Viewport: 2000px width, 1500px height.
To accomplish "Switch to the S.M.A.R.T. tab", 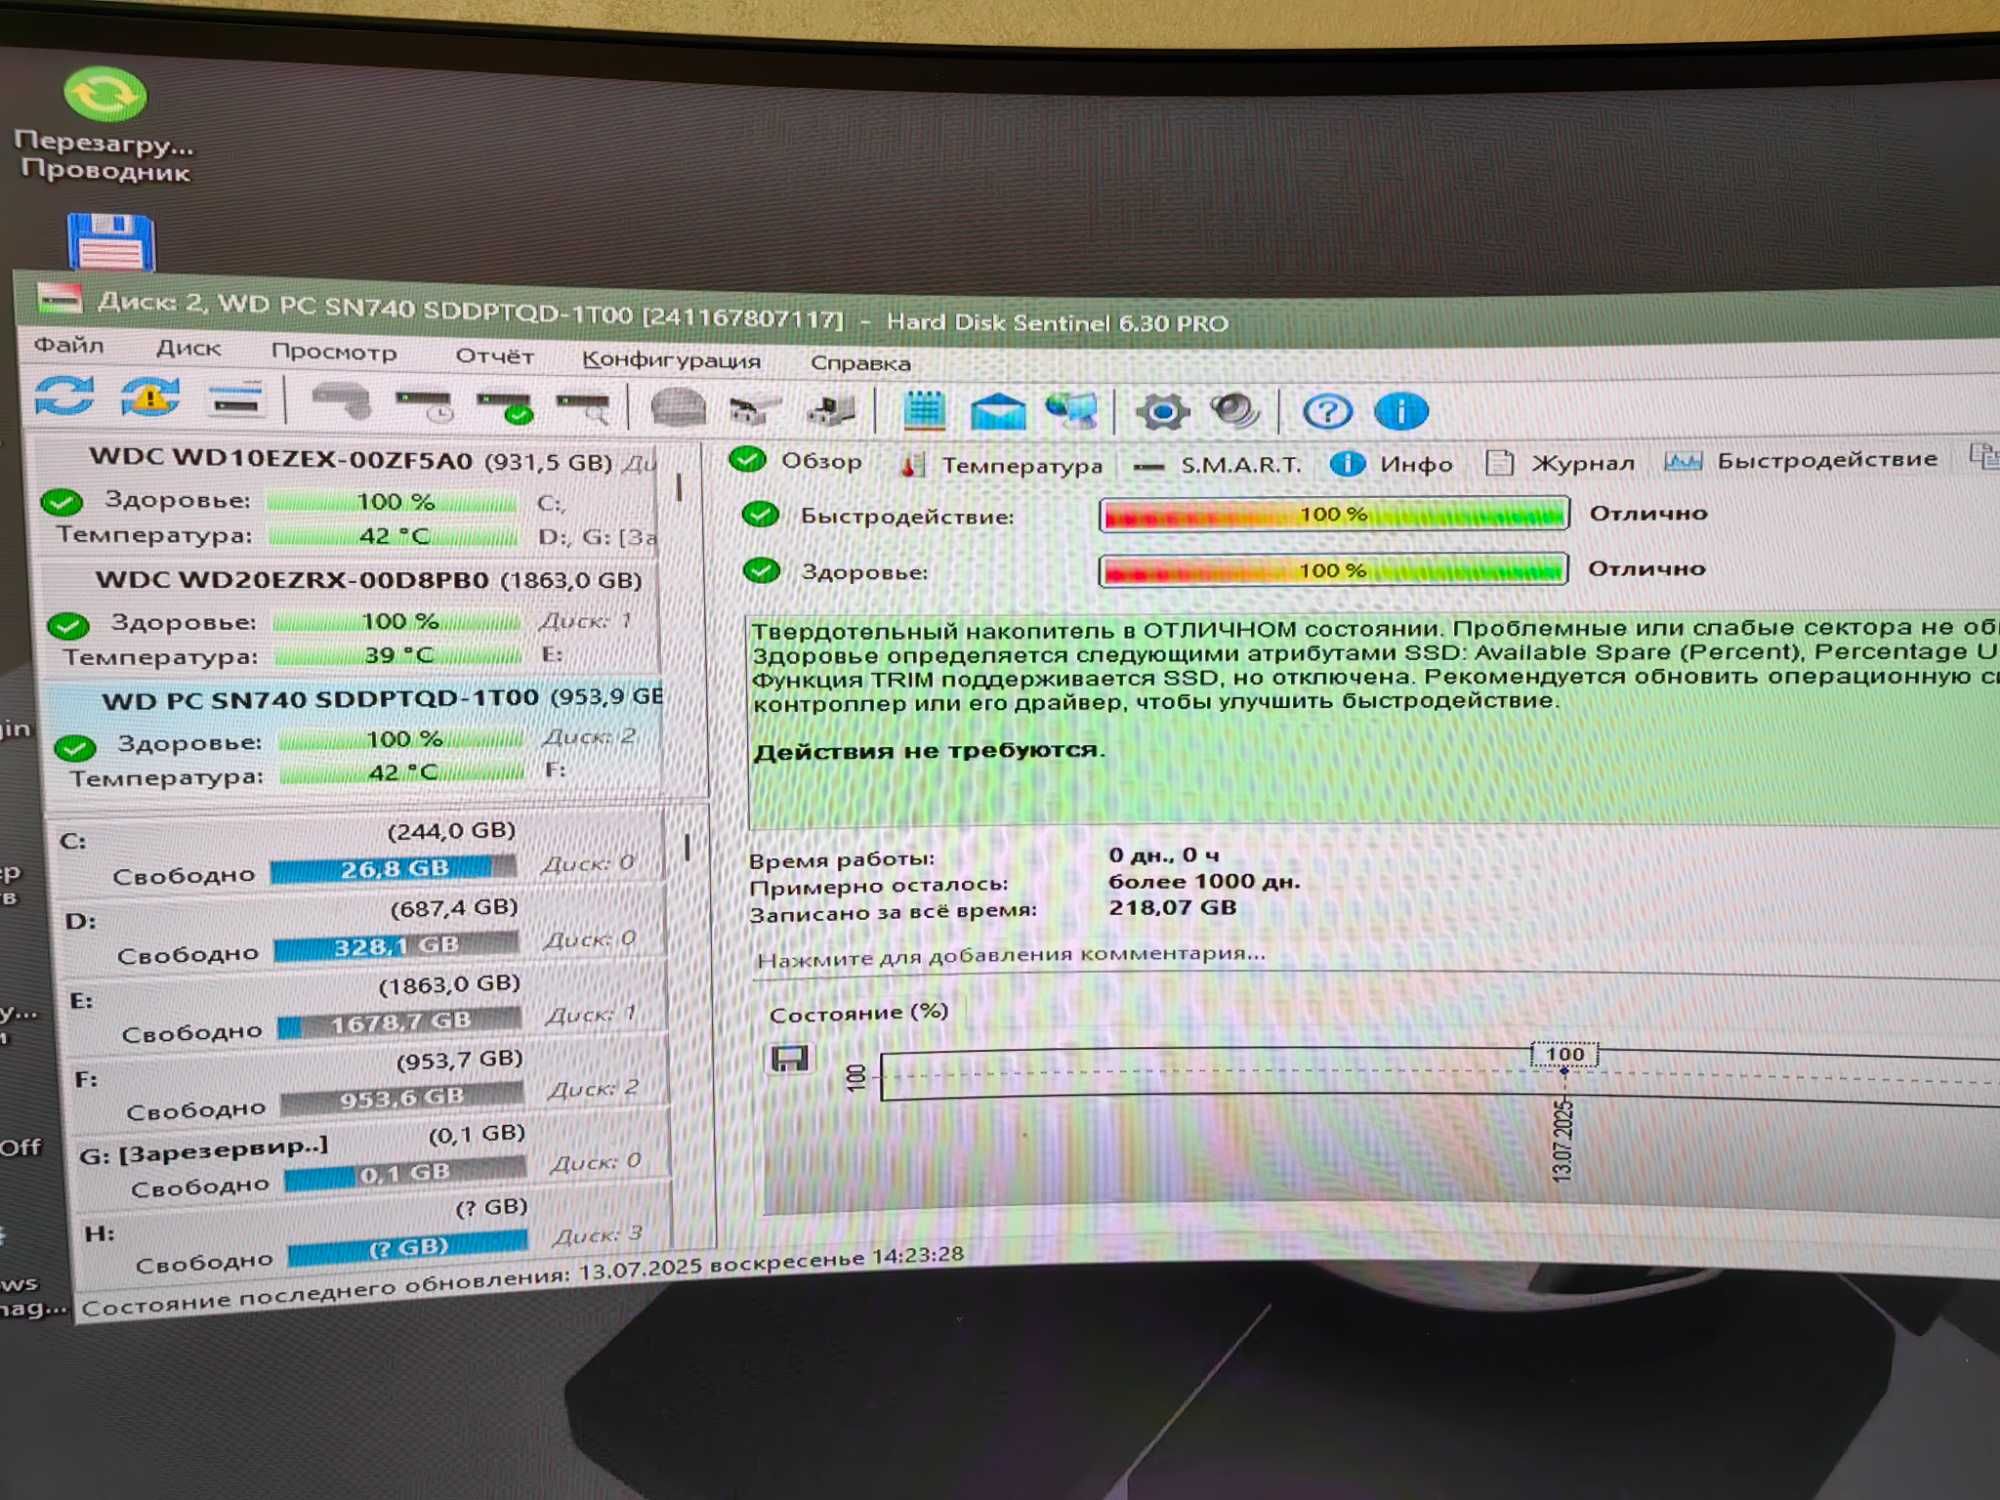I will 1218,465.
